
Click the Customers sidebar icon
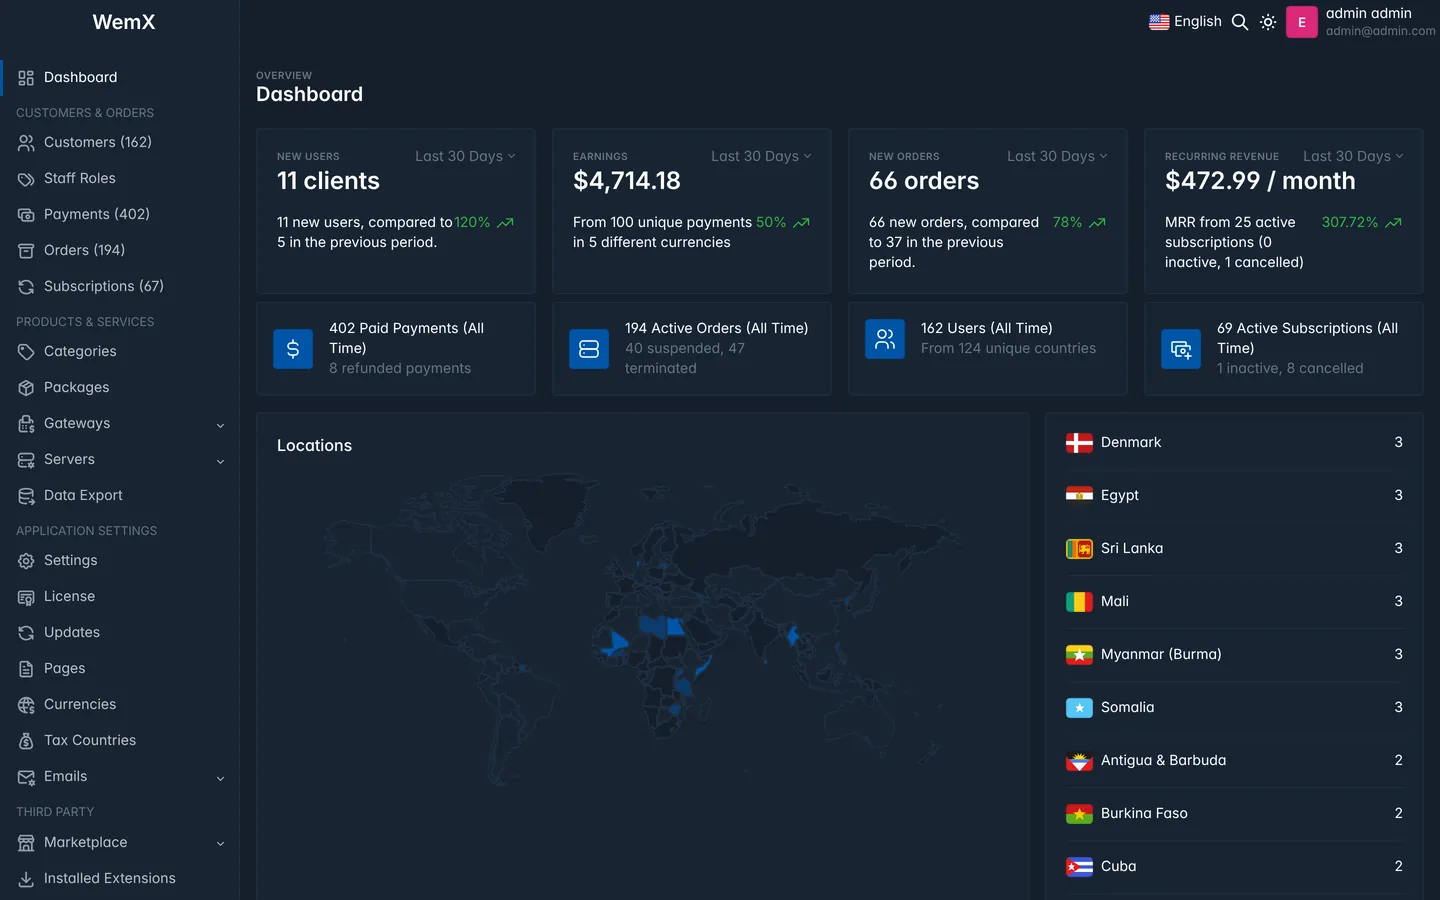pyautogui.click(x=26, y=143)
